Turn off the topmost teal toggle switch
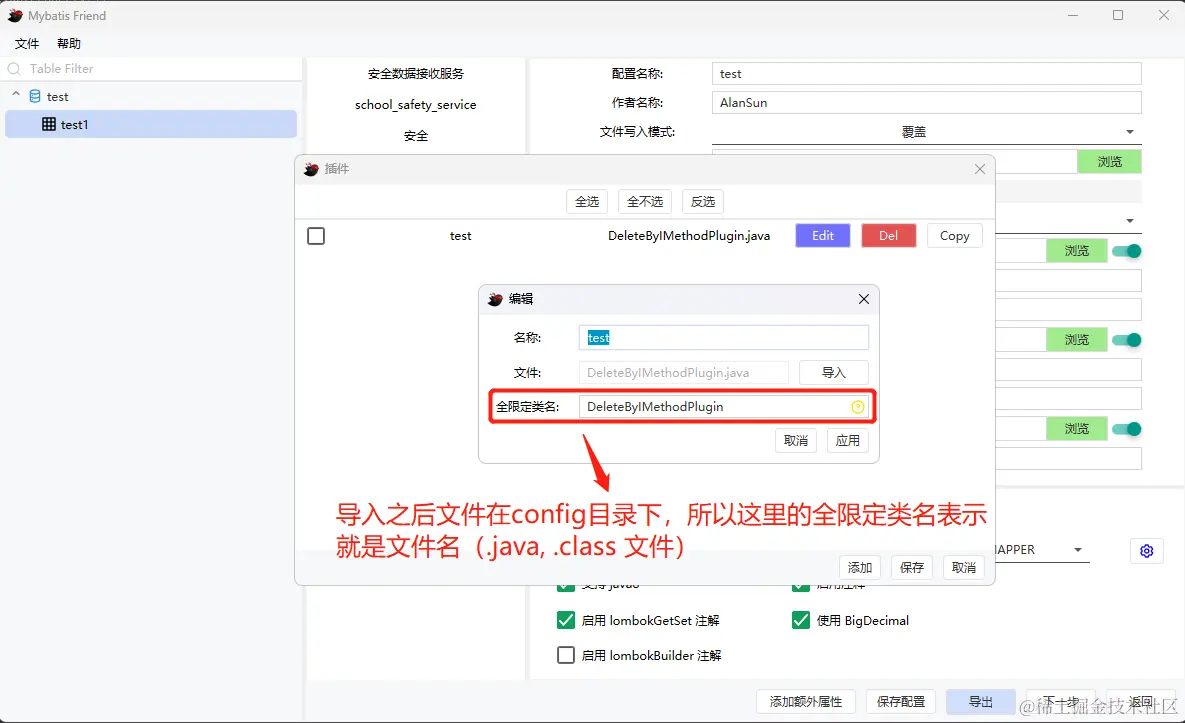This screenshot has height=723, width=1185. click(1127, 251)
